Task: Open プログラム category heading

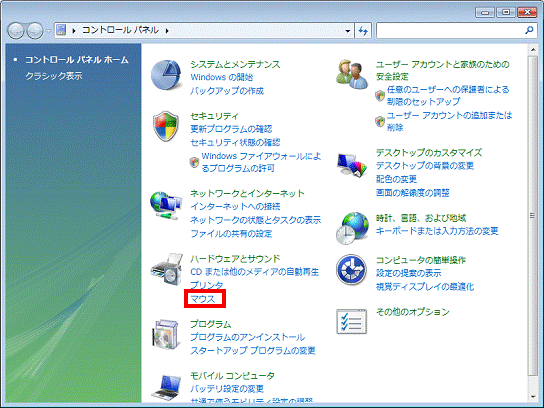Action: 211,324
